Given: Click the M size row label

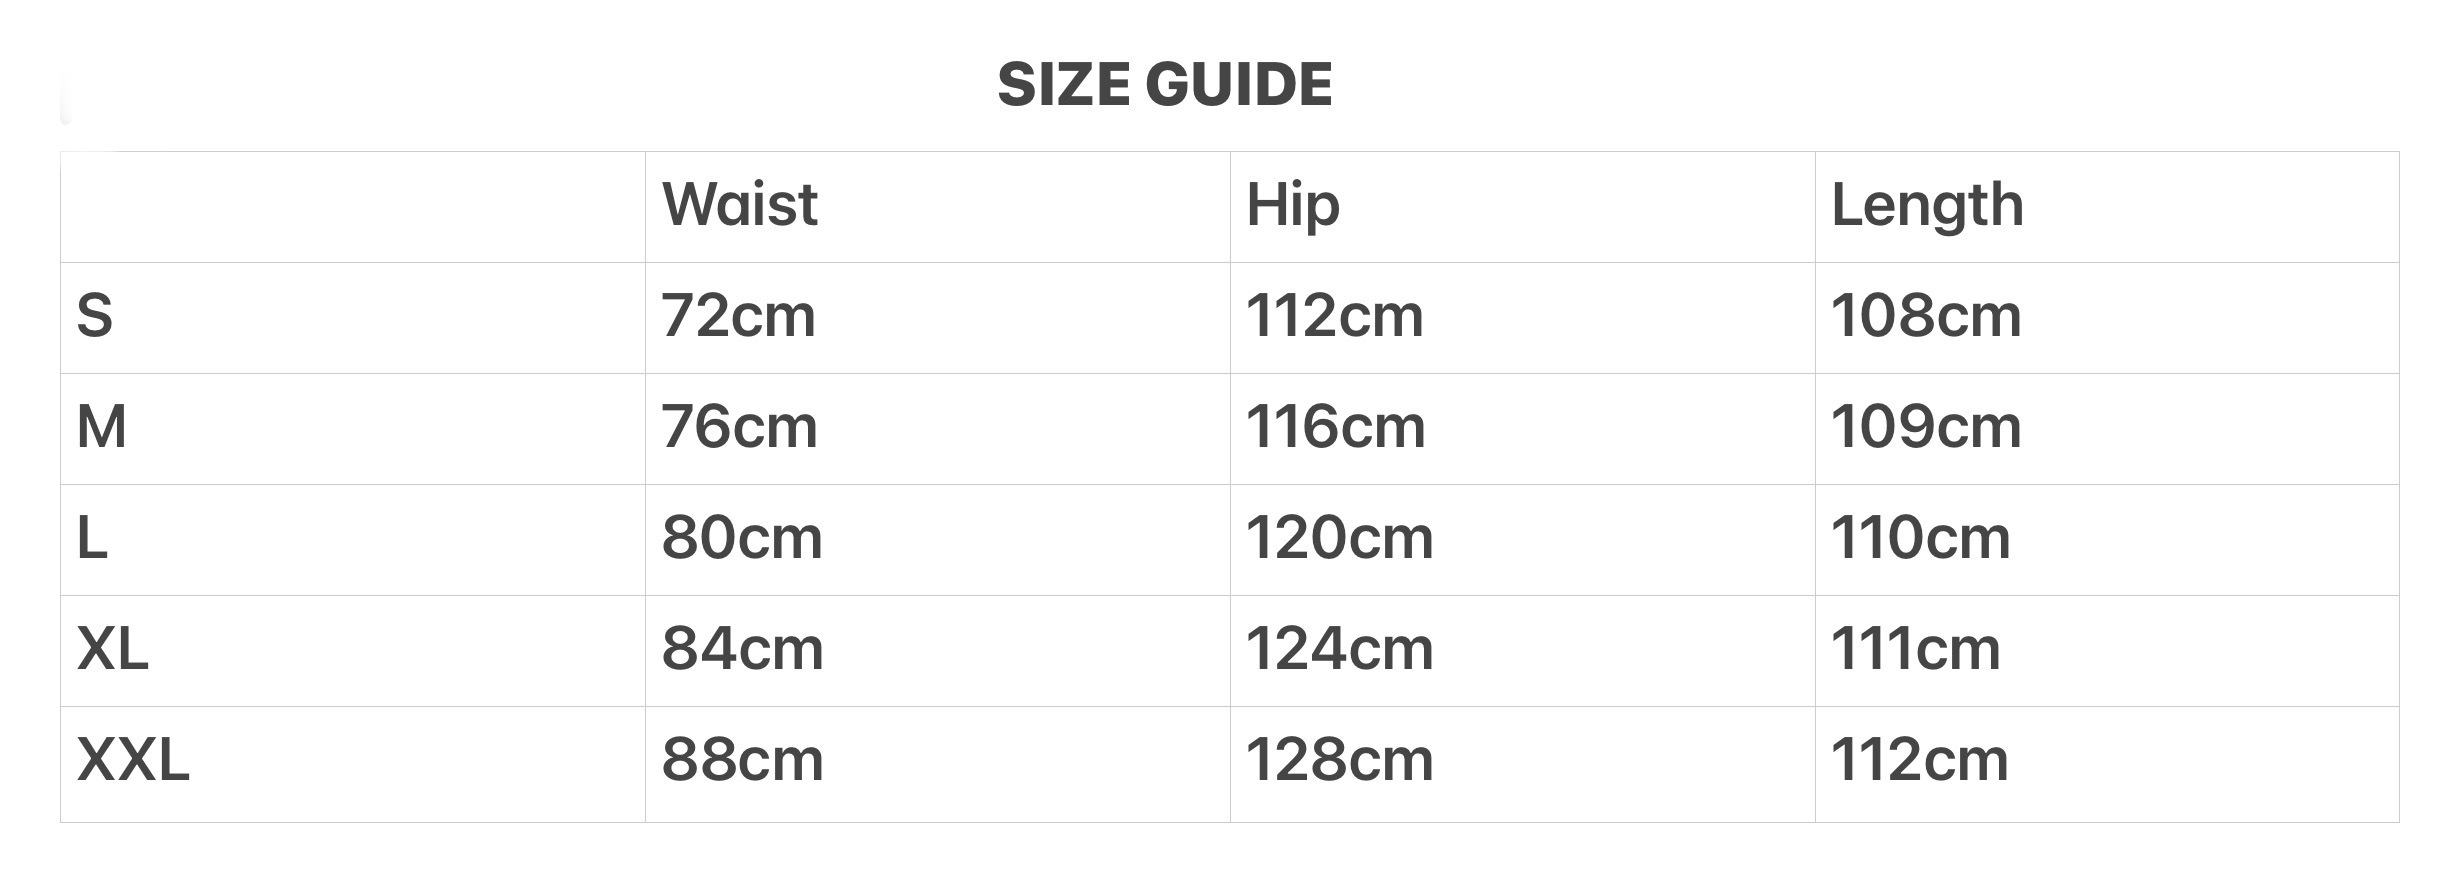Looking at the screenshot, I should click(102, 427).
